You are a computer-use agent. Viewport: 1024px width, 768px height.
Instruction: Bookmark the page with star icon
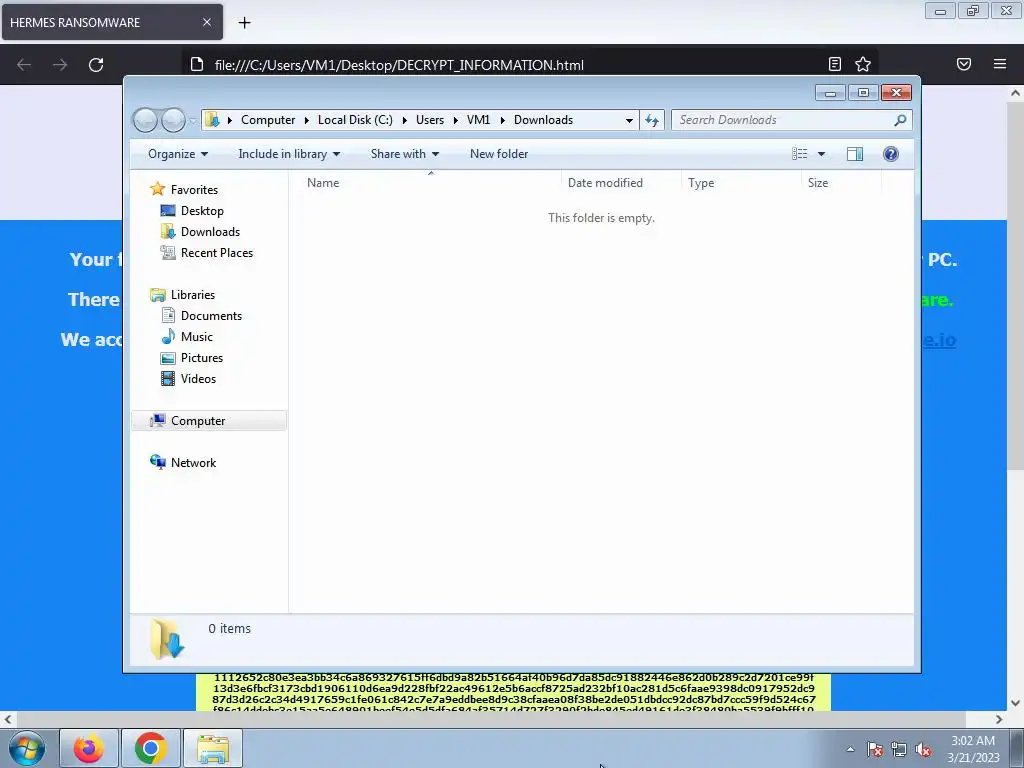pos(863,64)
